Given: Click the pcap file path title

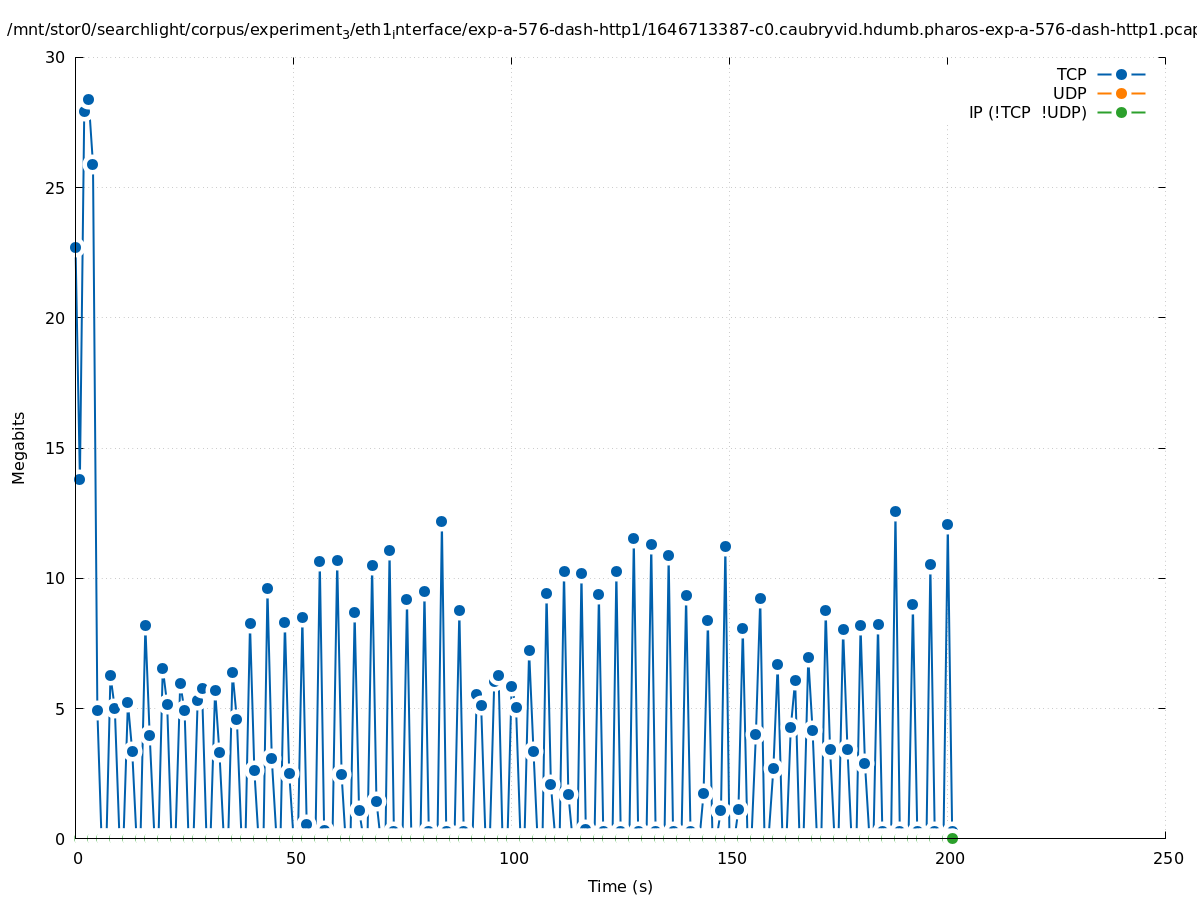Looking at the screenshot, I should pyautogui.click(x=600, y=30).
